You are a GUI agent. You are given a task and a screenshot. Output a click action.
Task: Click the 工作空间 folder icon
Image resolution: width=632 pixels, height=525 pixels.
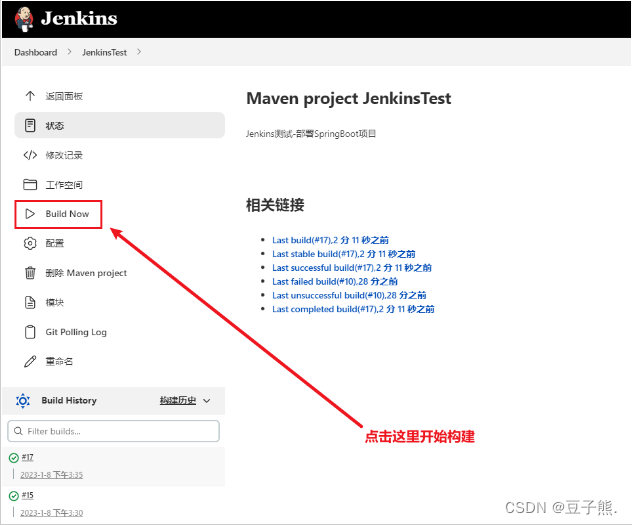(30, 185)
